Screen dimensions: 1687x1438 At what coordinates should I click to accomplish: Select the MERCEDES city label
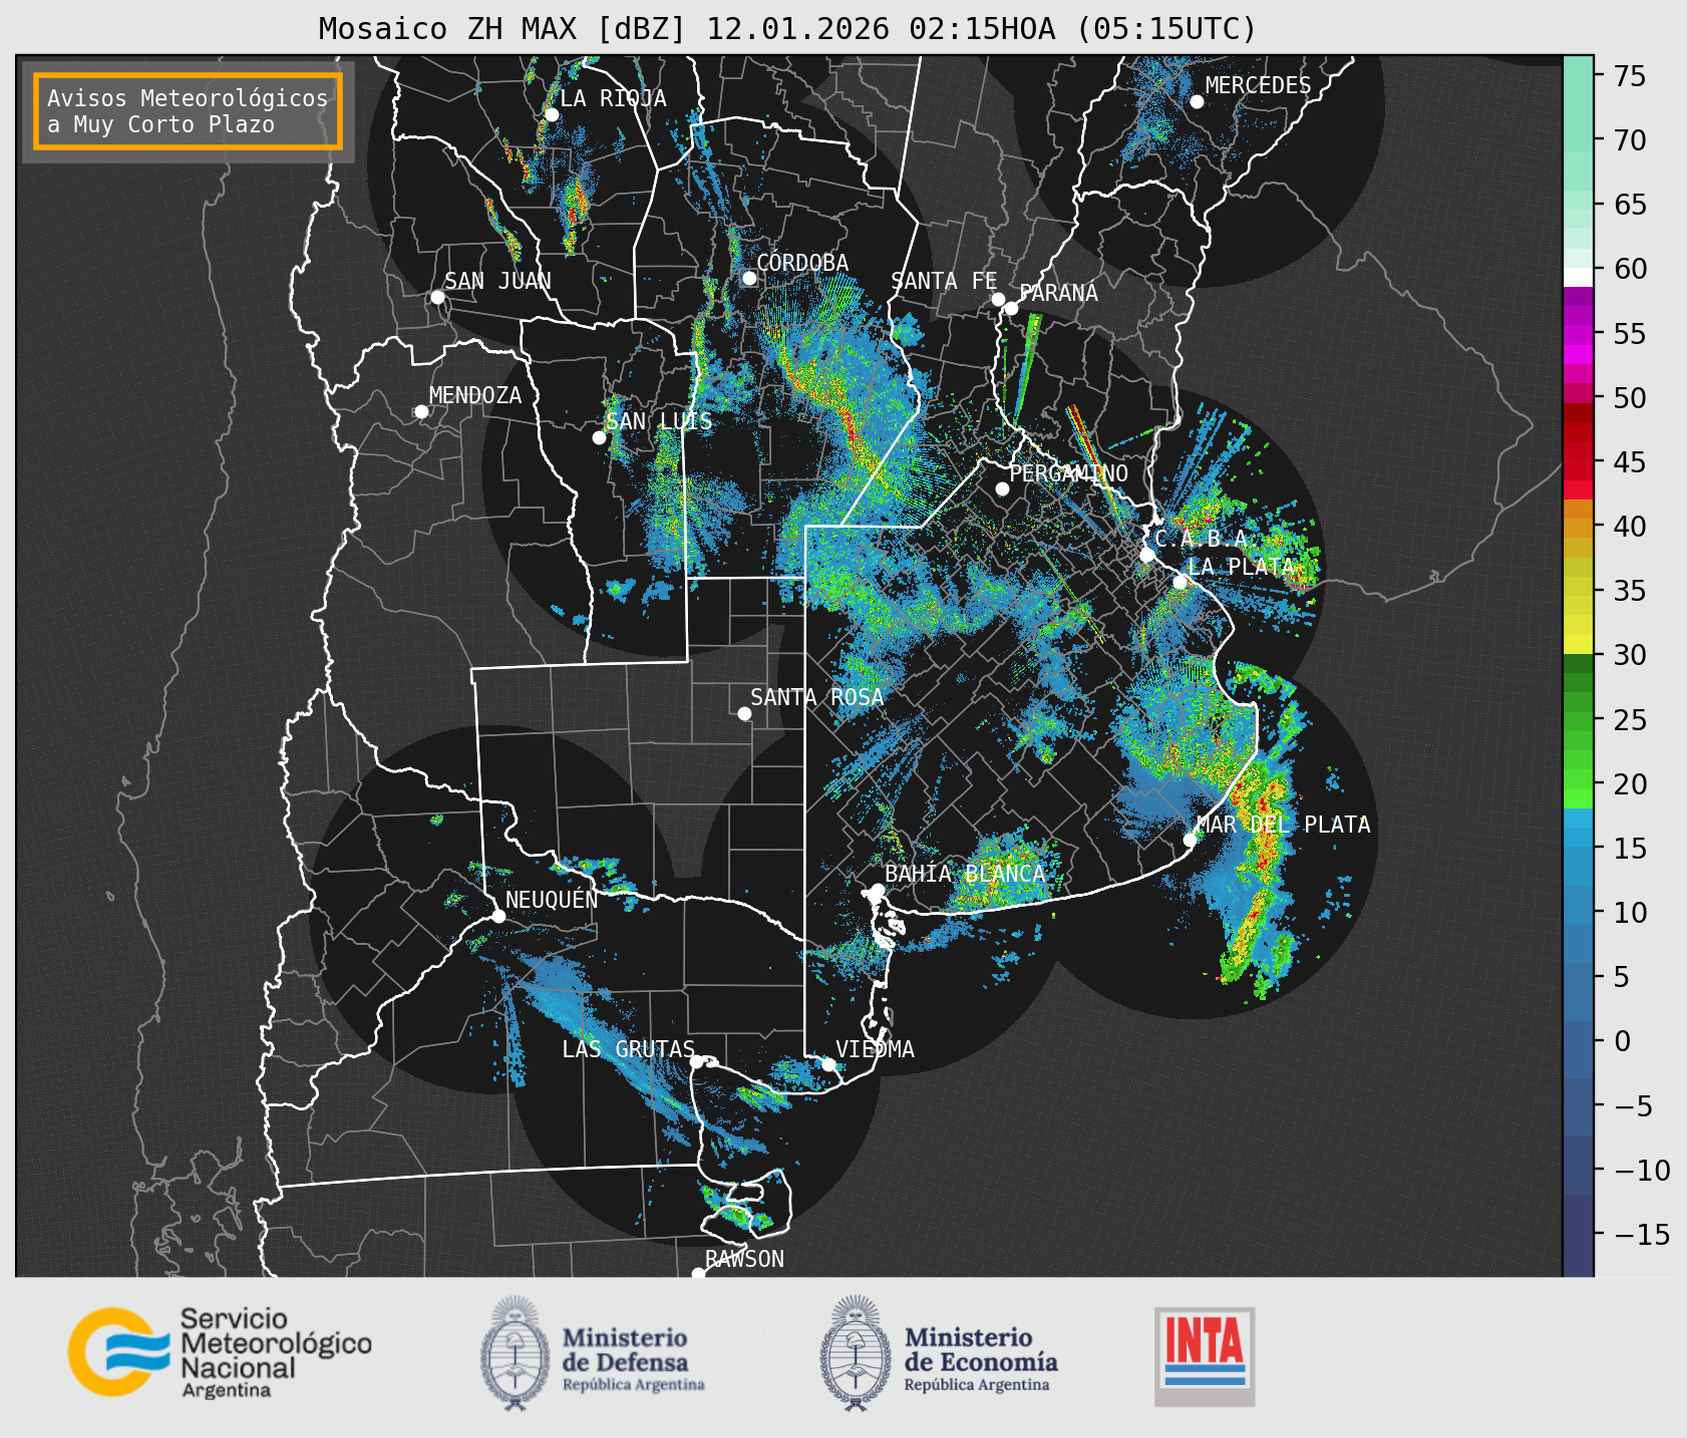point(1258,85)
